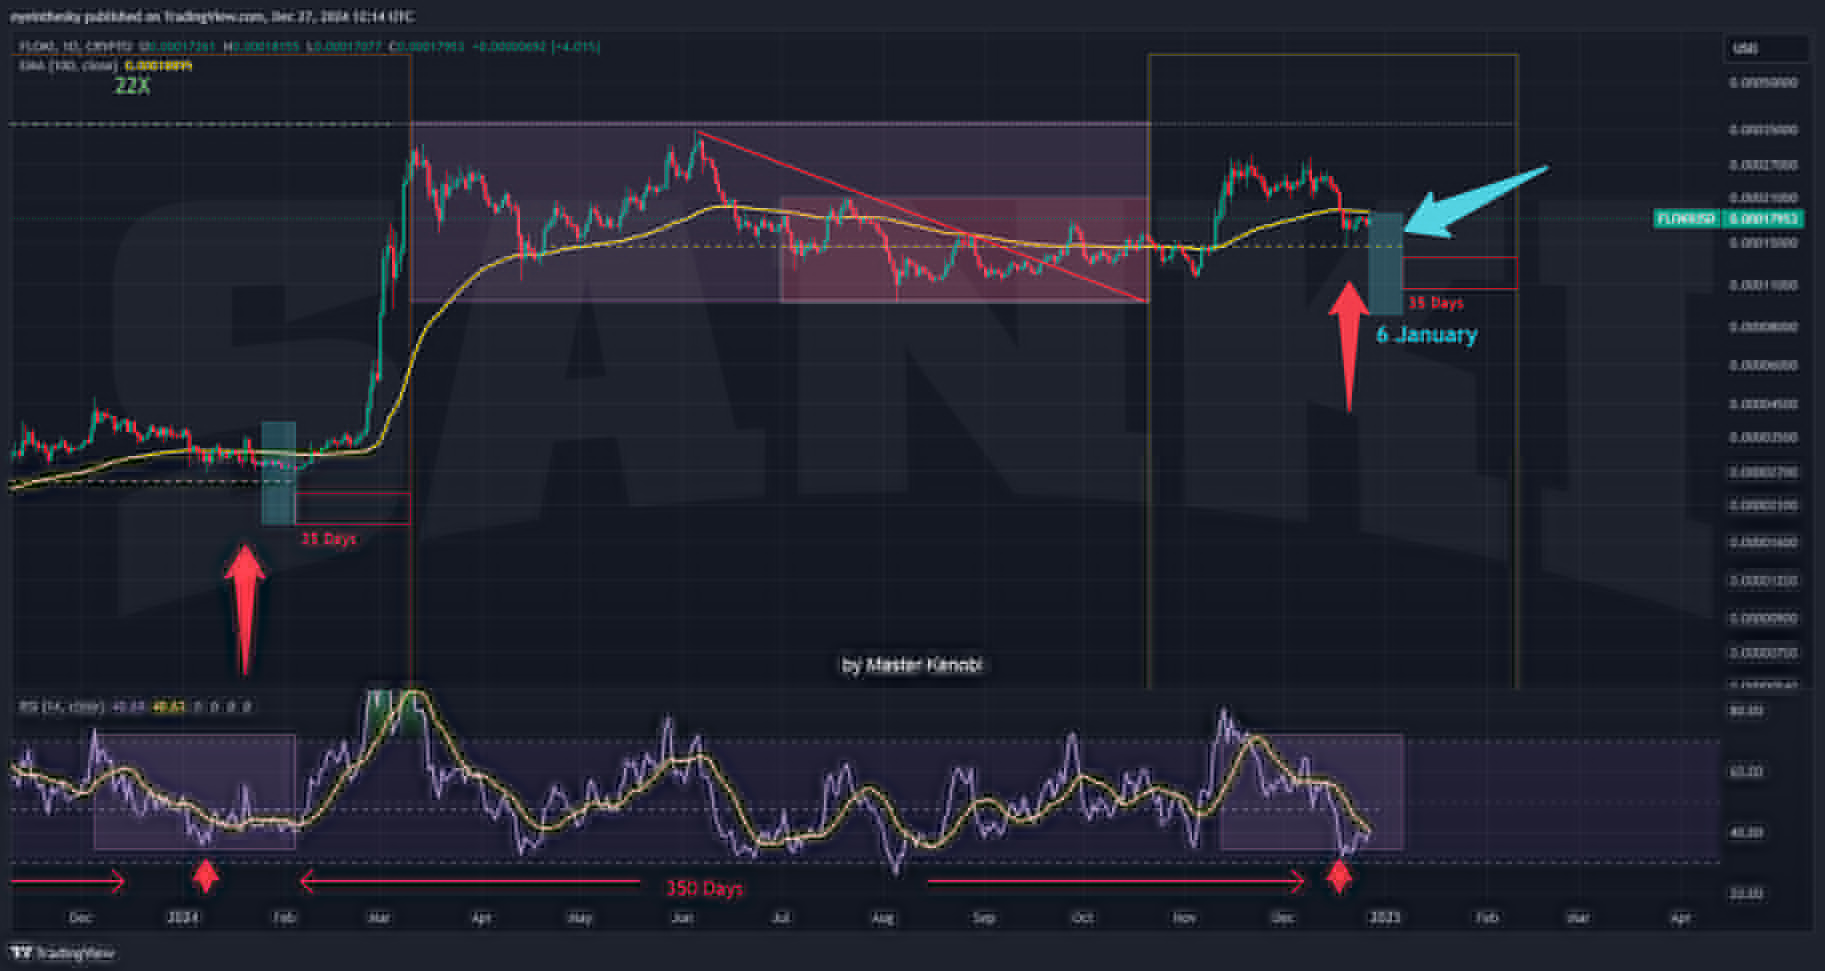Click the RSI indicator legend
1825x971 pixels.
point(134,707)
